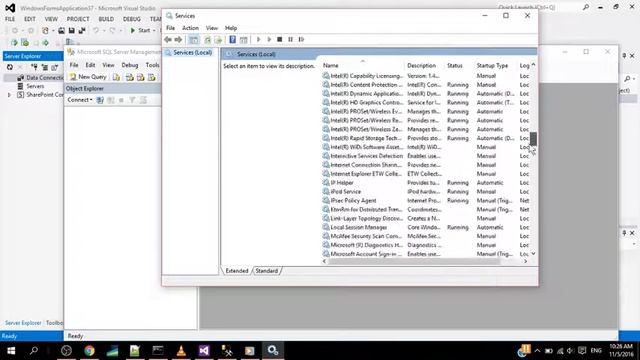
Task: Click the Save All icon in Visual Studio toolbar
Action: tap(82, 31)
